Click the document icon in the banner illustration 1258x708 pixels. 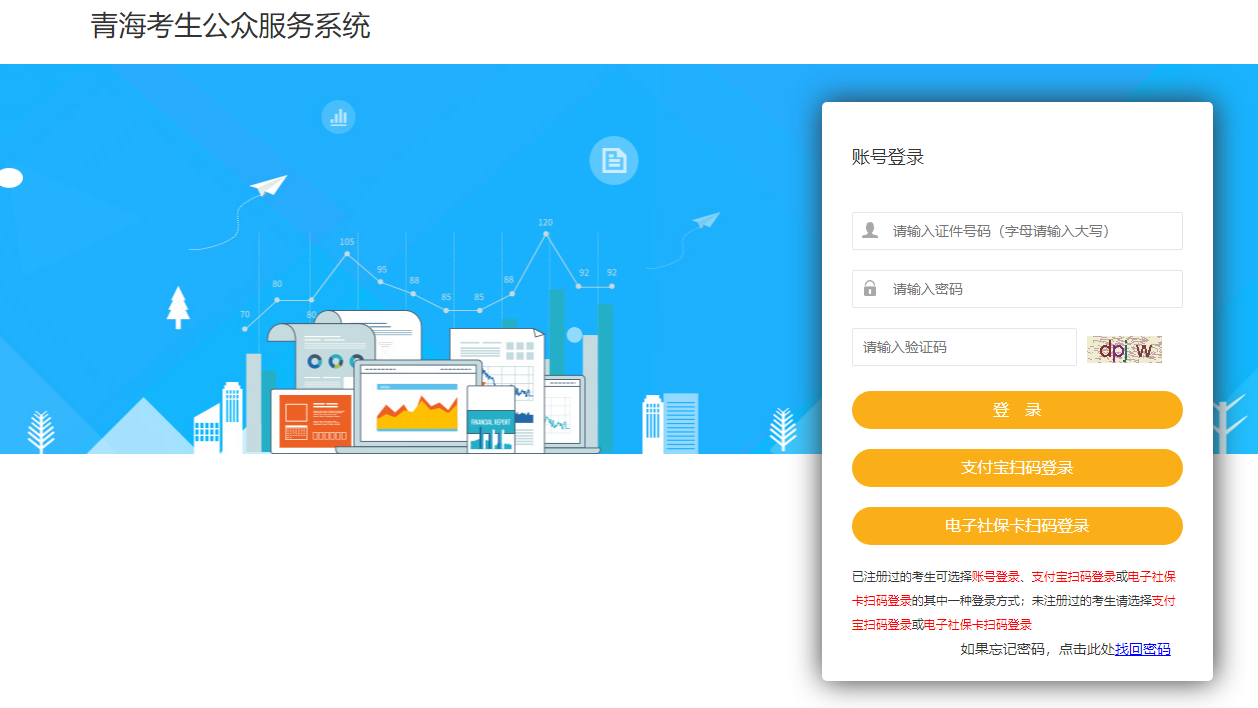coord(612,160)
